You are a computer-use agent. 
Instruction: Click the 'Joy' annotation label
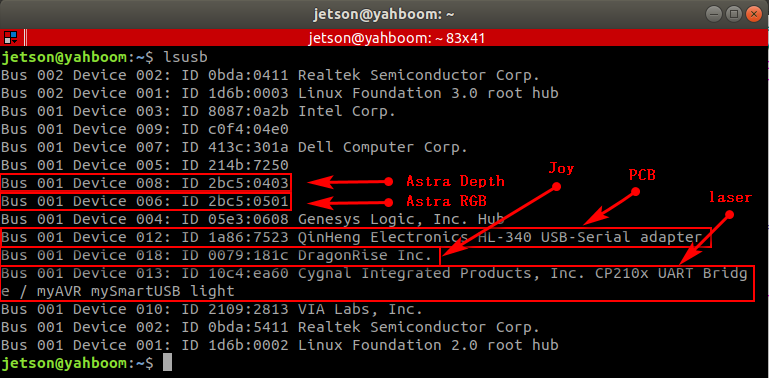click(561, 170)
